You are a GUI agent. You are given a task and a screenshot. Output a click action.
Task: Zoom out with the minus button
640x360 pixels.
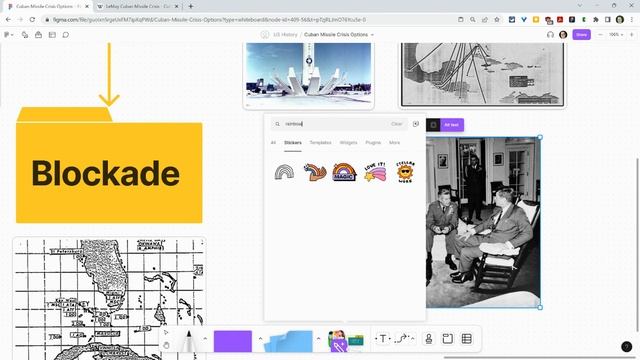pyautogui.click(x=600, y=35)
